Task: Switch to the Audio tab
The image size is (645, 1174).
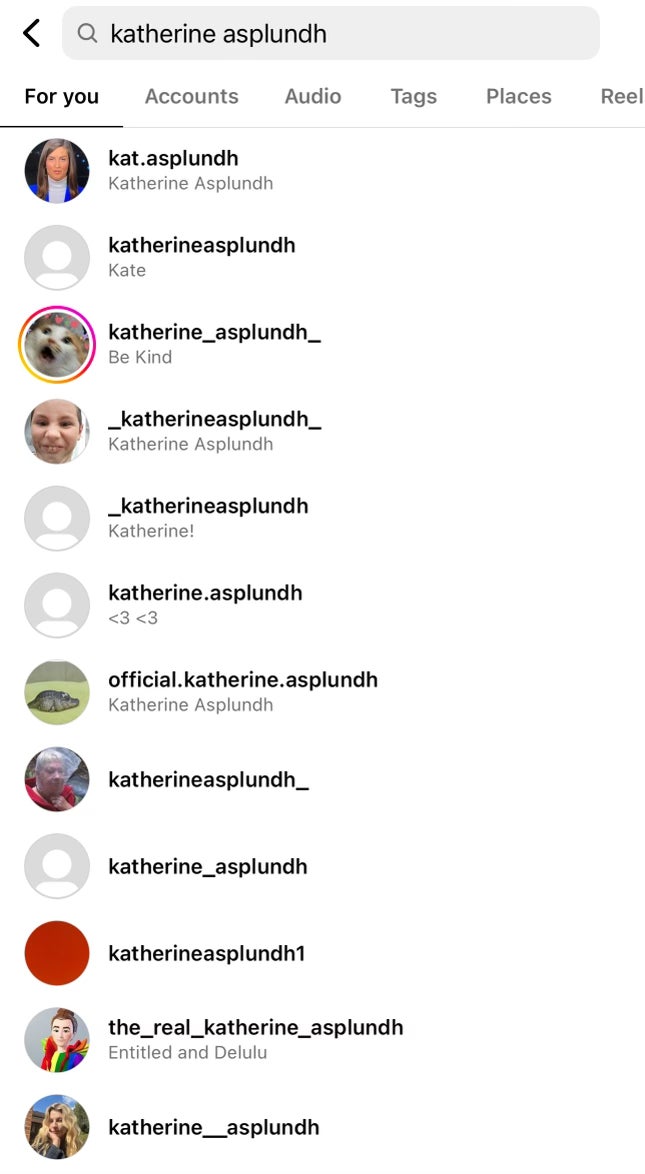Action: point(313,97)
